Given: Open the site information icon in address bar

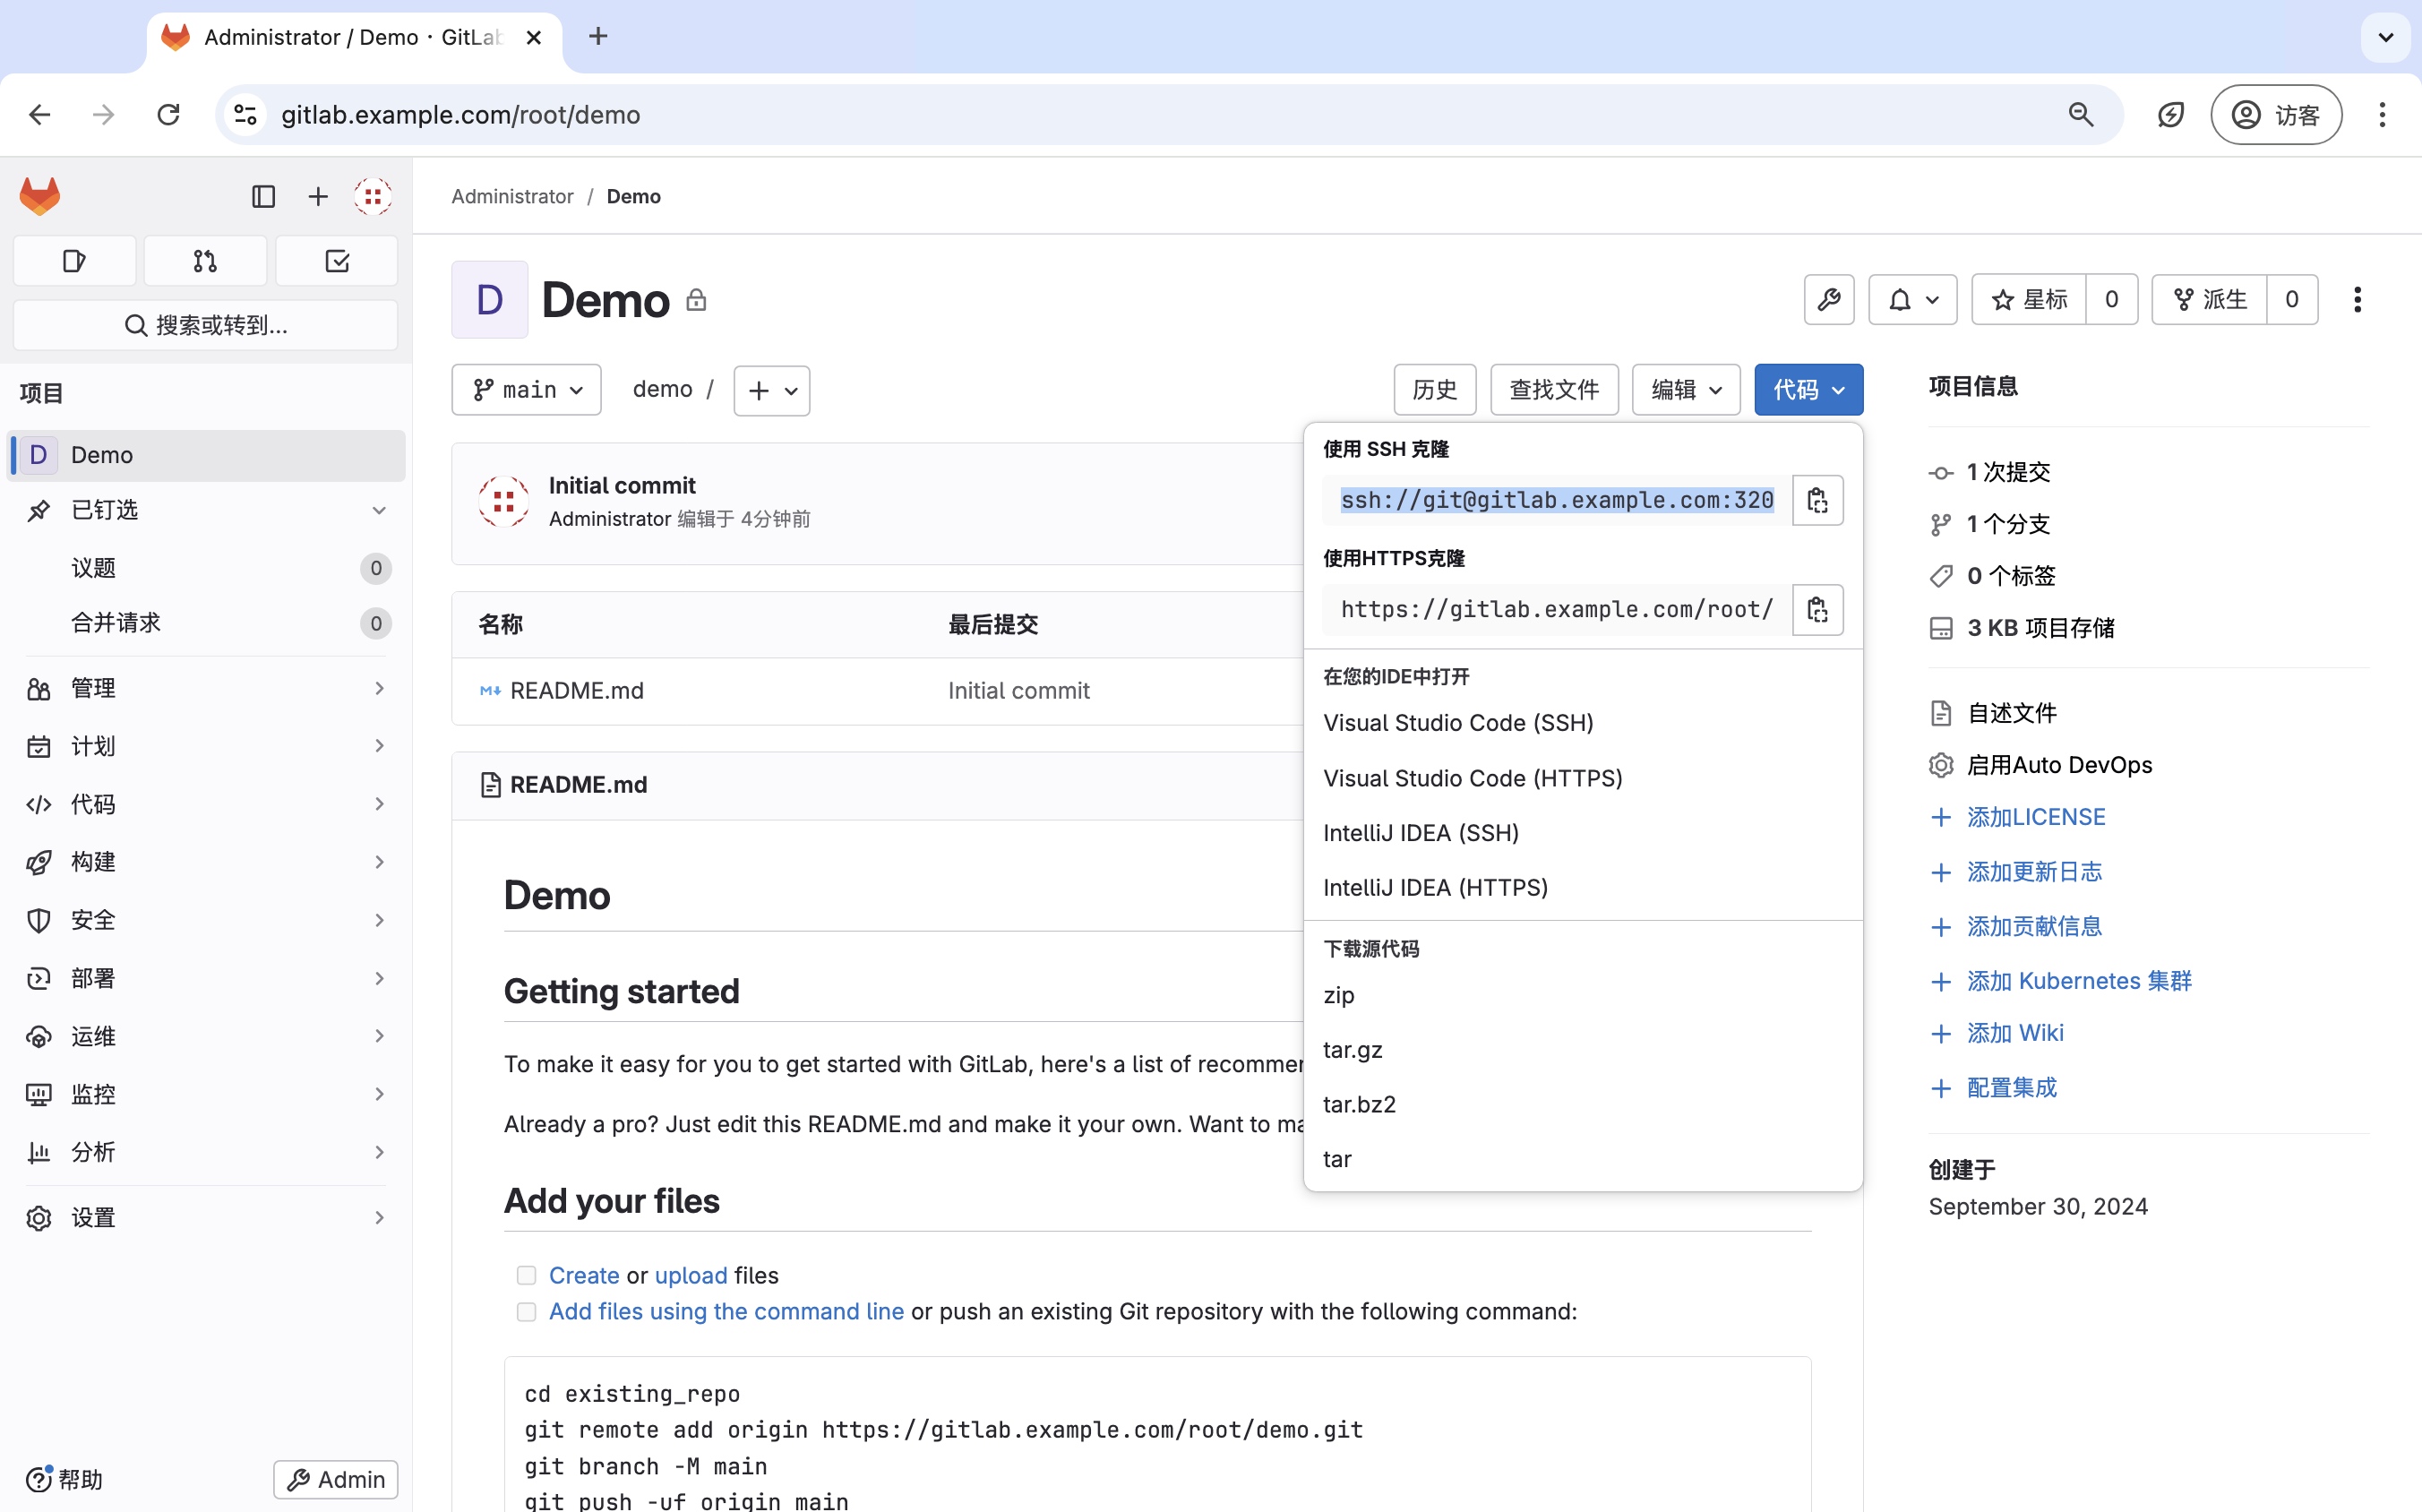Looking at the screenshot, I should [x=246, y=115].
